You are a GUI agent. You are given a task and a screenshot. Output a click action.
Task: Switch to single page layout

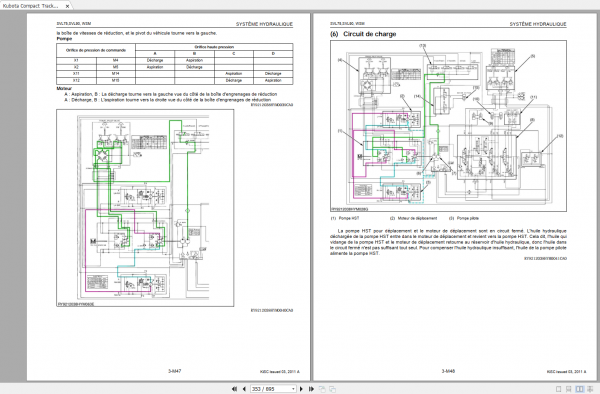(x=559, y=389)
